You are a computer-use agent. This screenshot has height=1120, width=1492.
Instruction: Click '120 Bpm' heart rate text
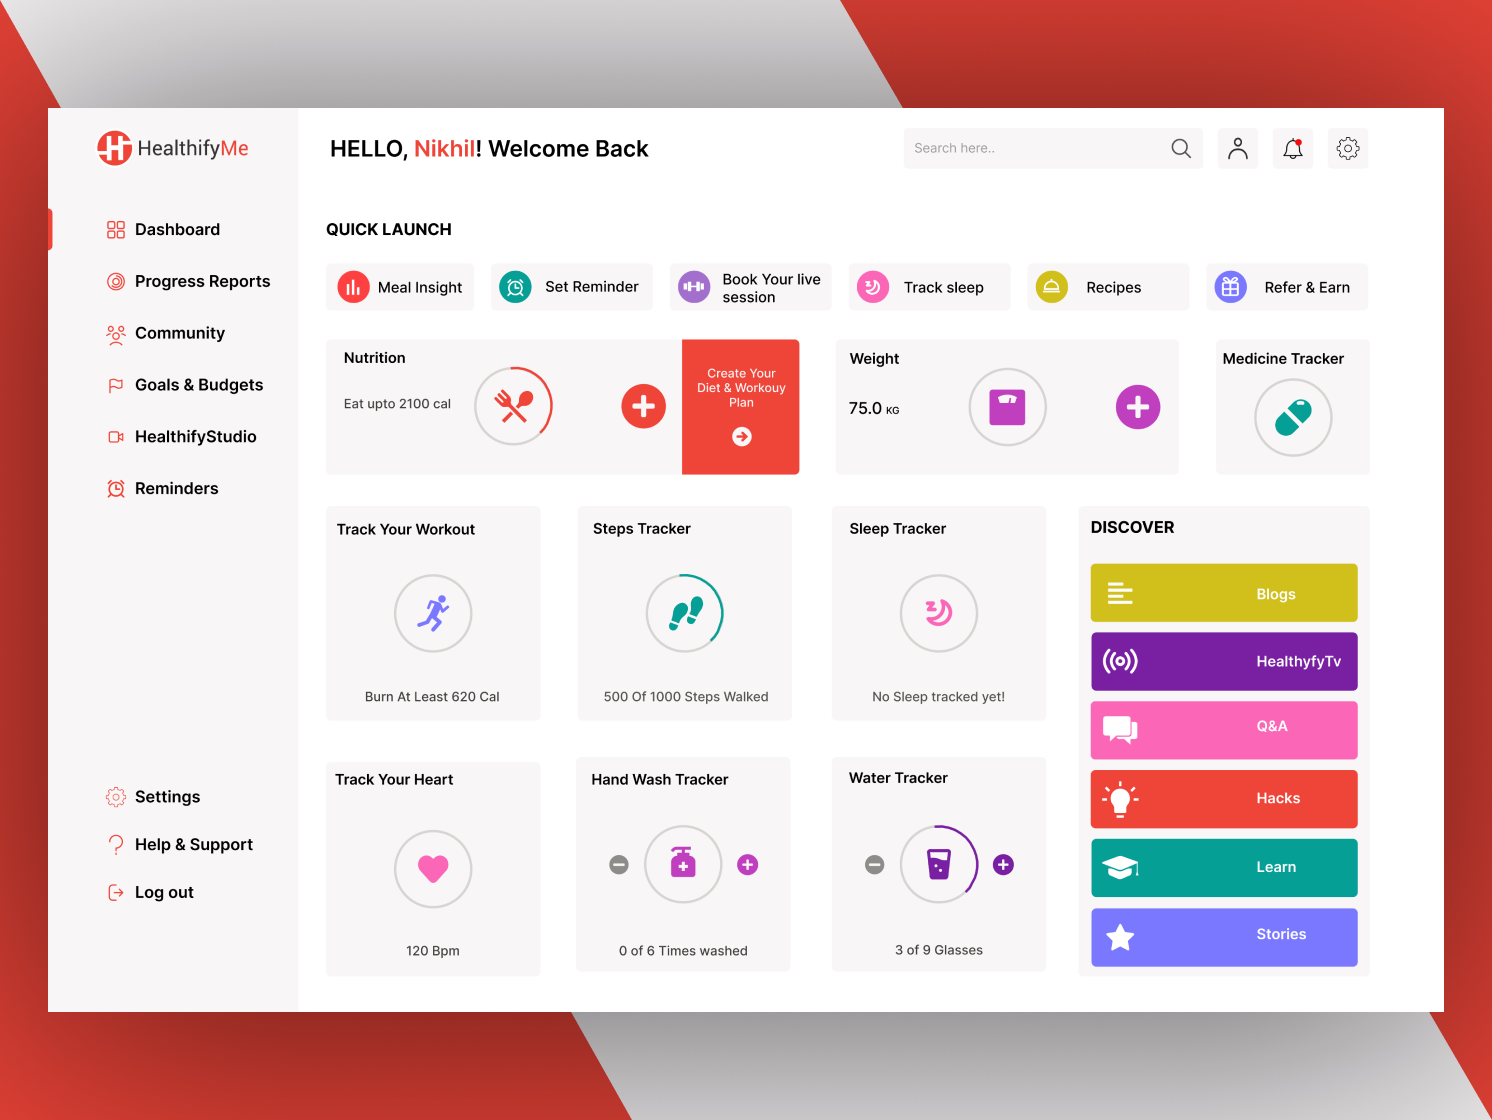433,951
